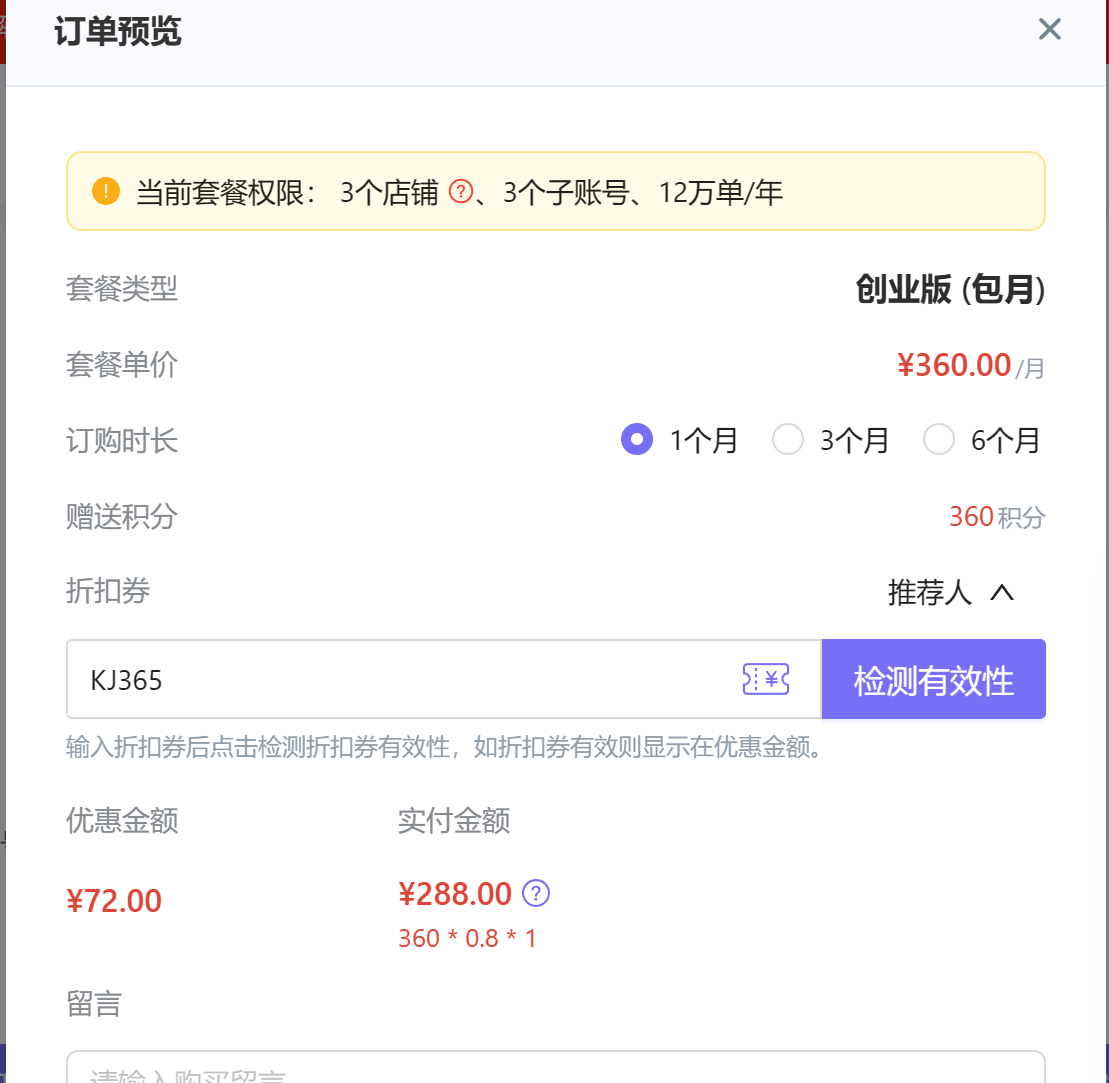The height and width of the screenshot is (1083, 1109).
Task: Click the coupon ticket icon in the discount field
Action: pyautogui.click(x=766, y=679)
